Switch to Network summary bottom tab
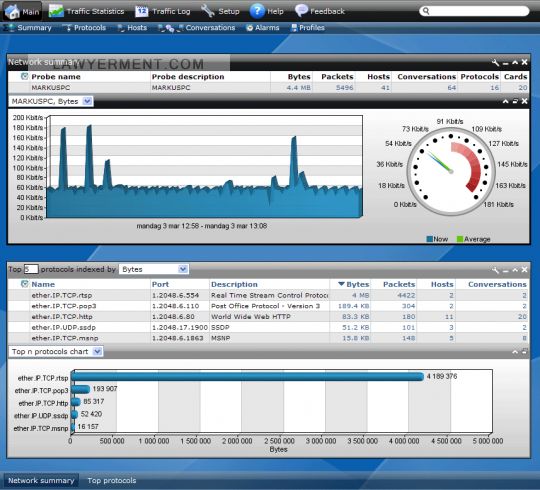540x490 pixels. 41,480
